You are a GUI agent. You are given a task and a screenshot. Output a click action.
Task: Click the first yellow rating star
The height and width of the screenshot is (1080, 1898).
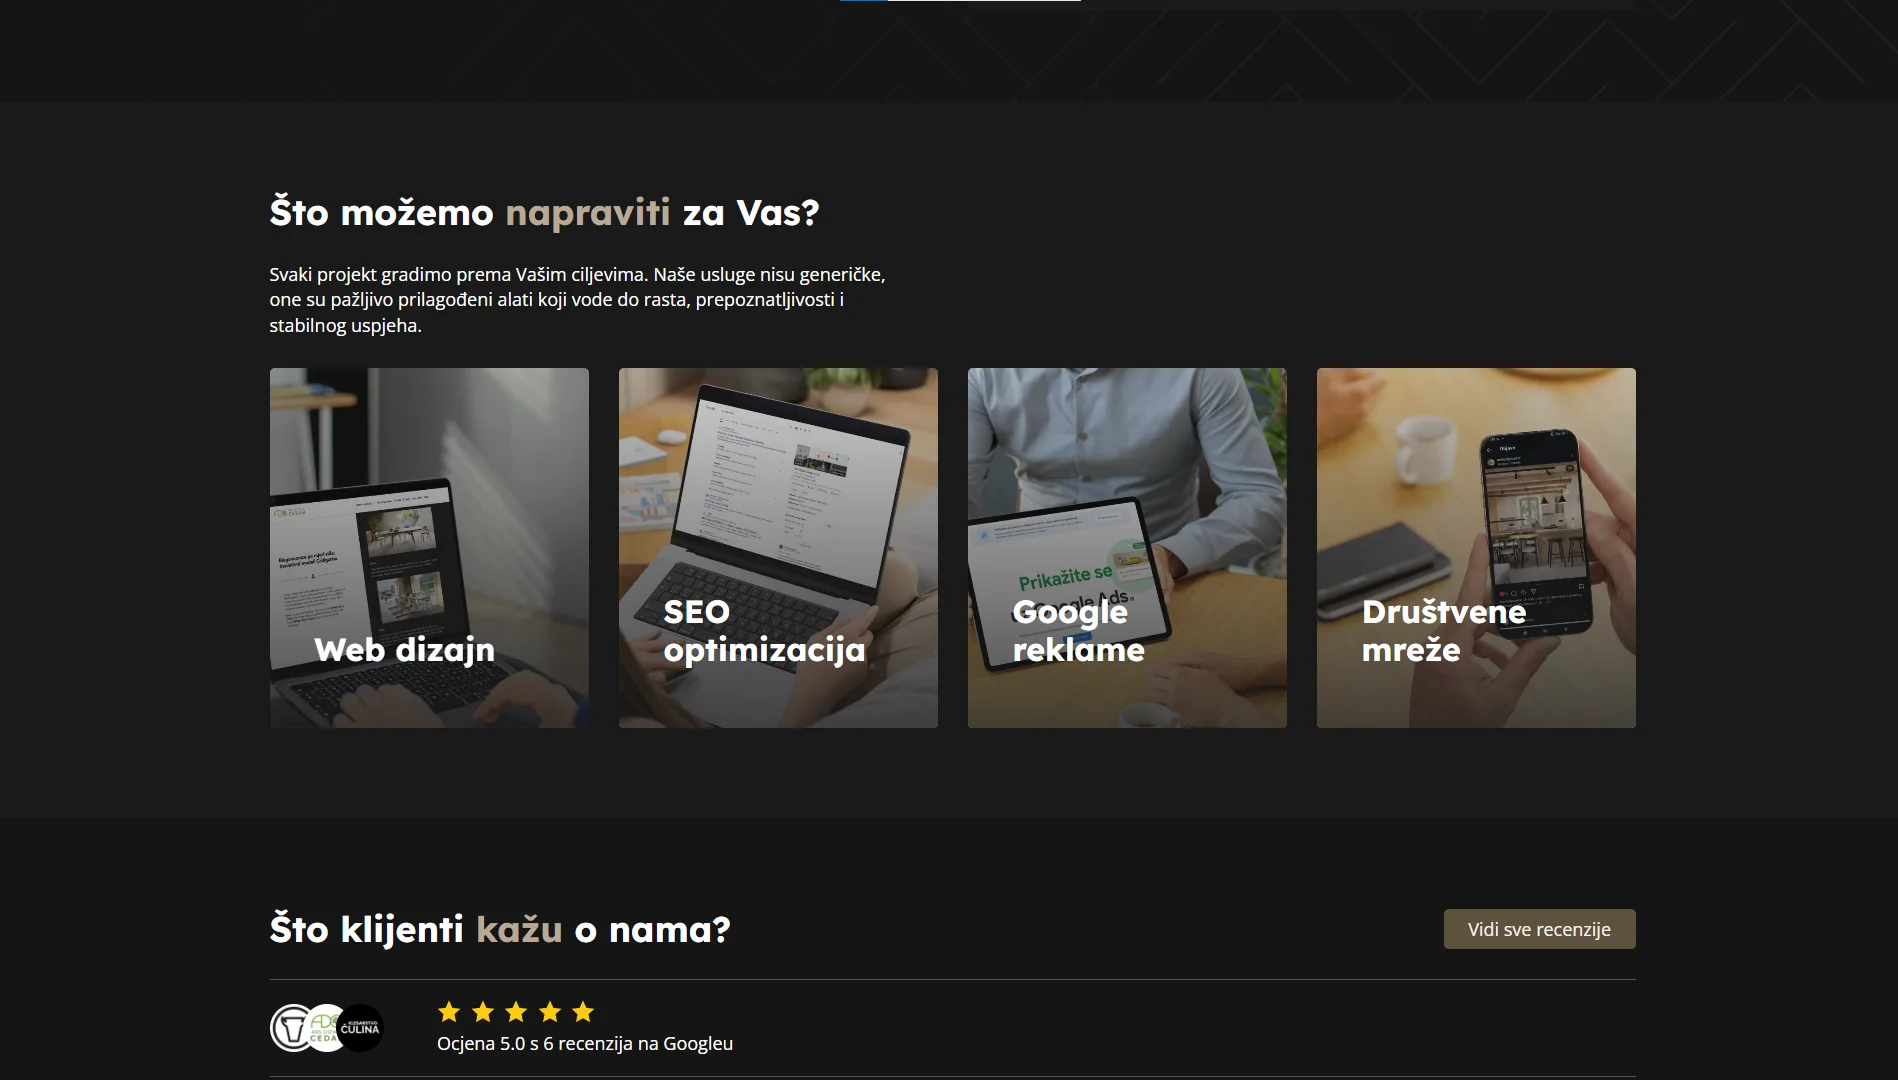pyautogui.click(x=449, y=1012)
